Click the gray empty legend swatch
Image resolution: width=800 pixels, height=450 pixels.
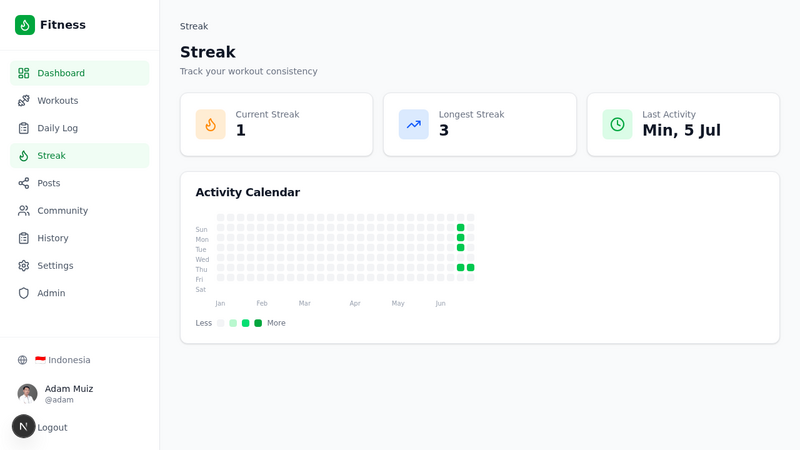pyautogui.click(x=220, y=323)
